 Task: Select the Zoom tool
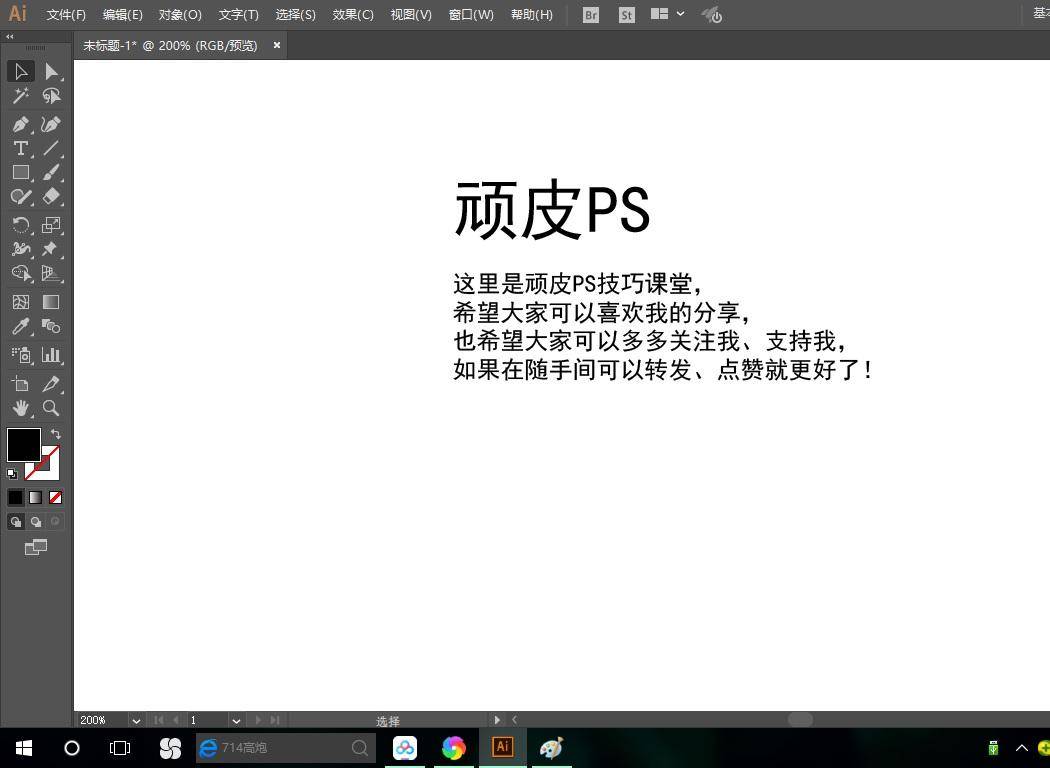[x=51, y=408]
